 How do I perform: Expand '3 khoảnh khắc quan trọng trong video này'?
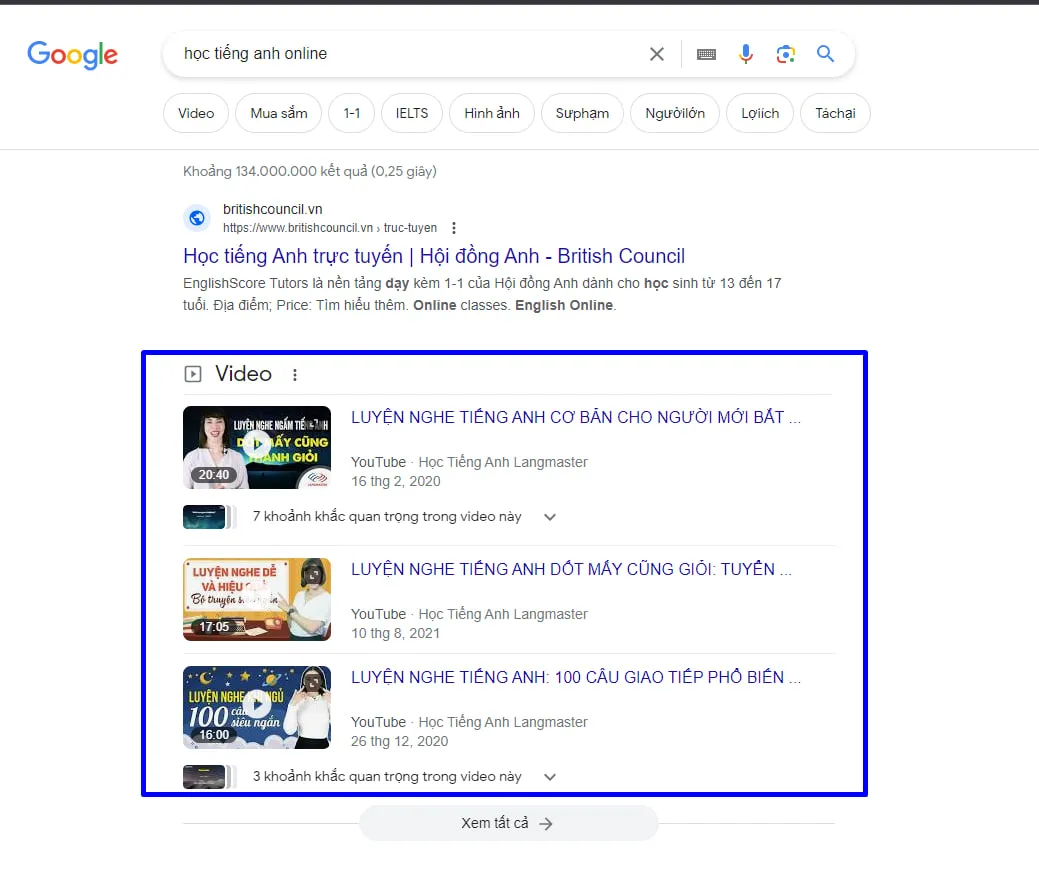(x=549, y=776)
